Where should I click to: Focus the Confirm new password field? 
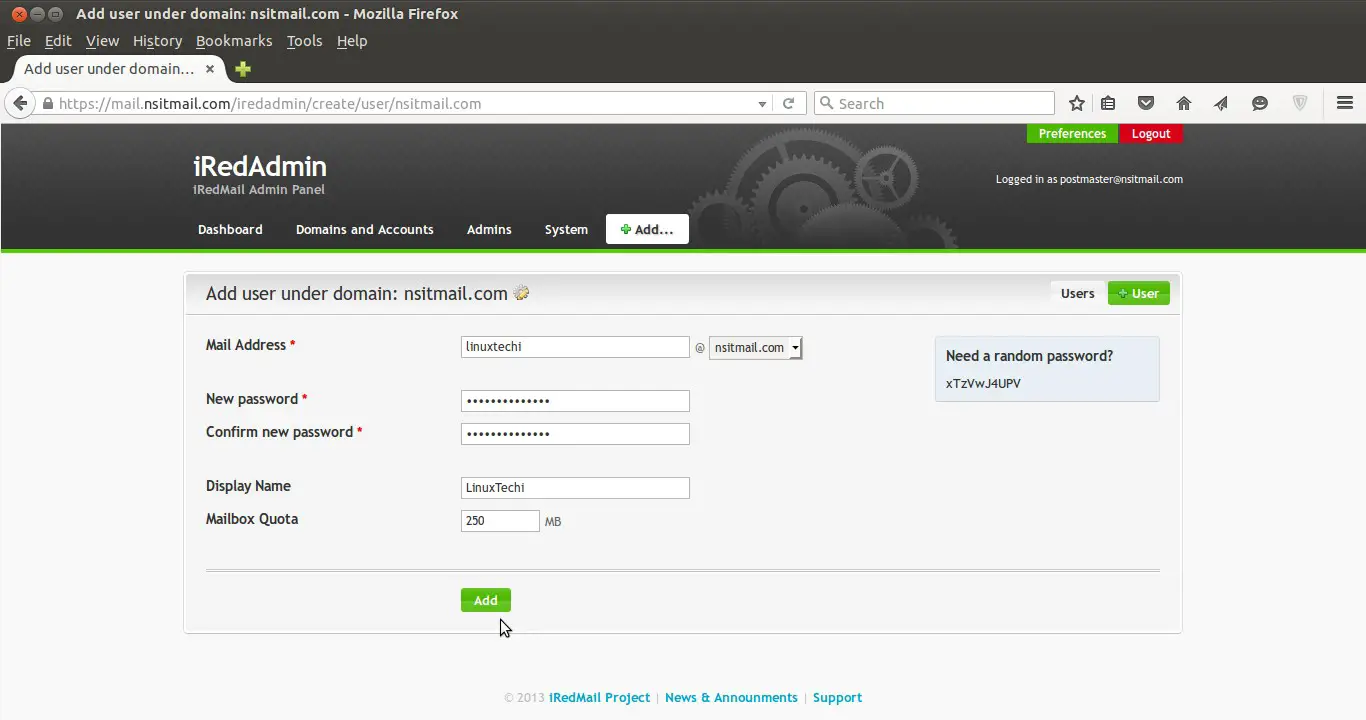point(575,434)
